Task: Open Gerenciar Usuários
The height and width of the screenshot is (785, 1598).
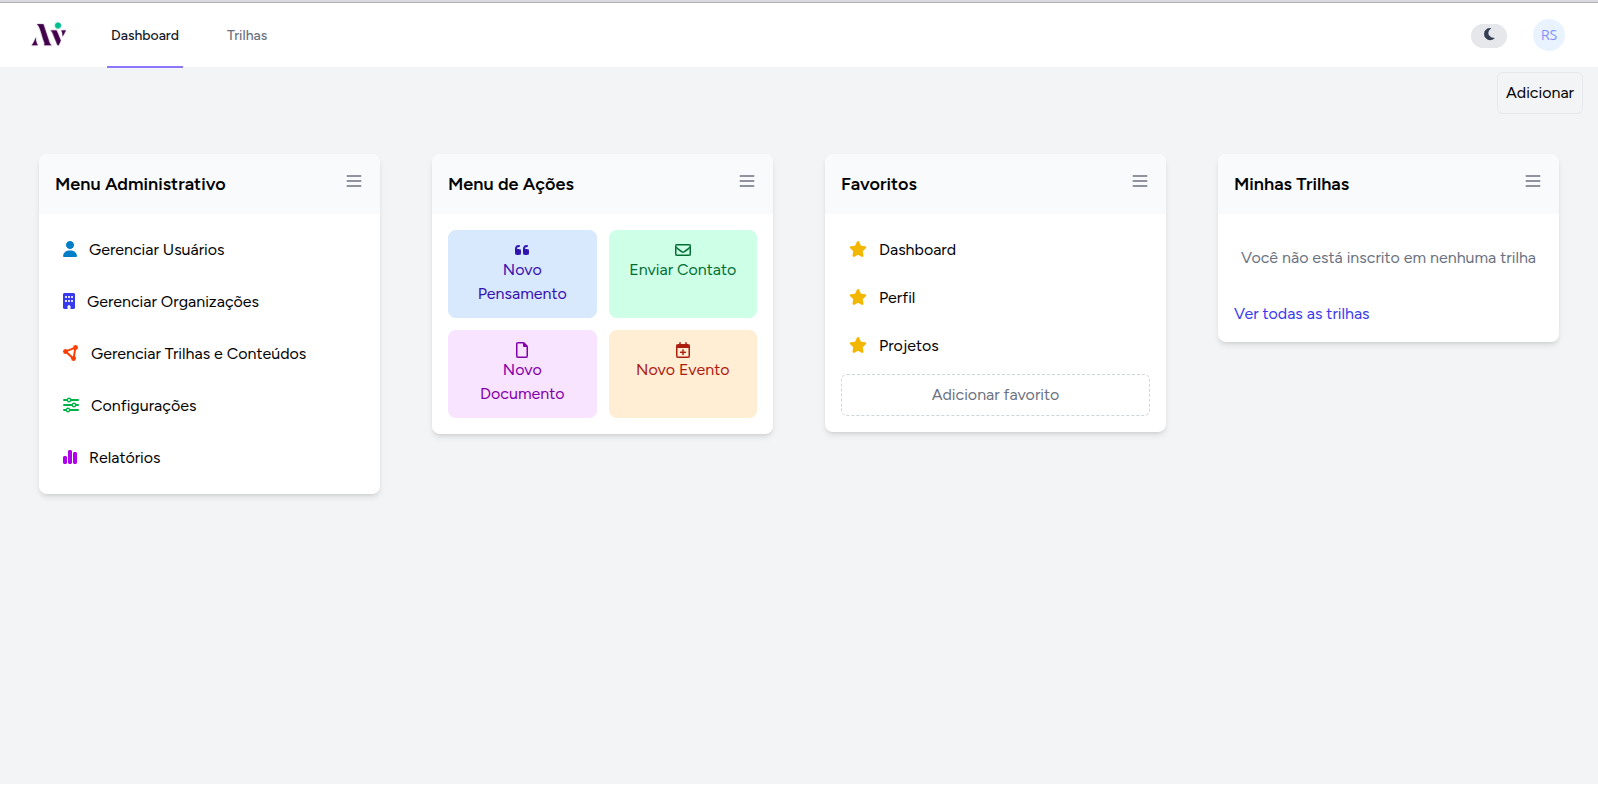Action: point(157,250)
